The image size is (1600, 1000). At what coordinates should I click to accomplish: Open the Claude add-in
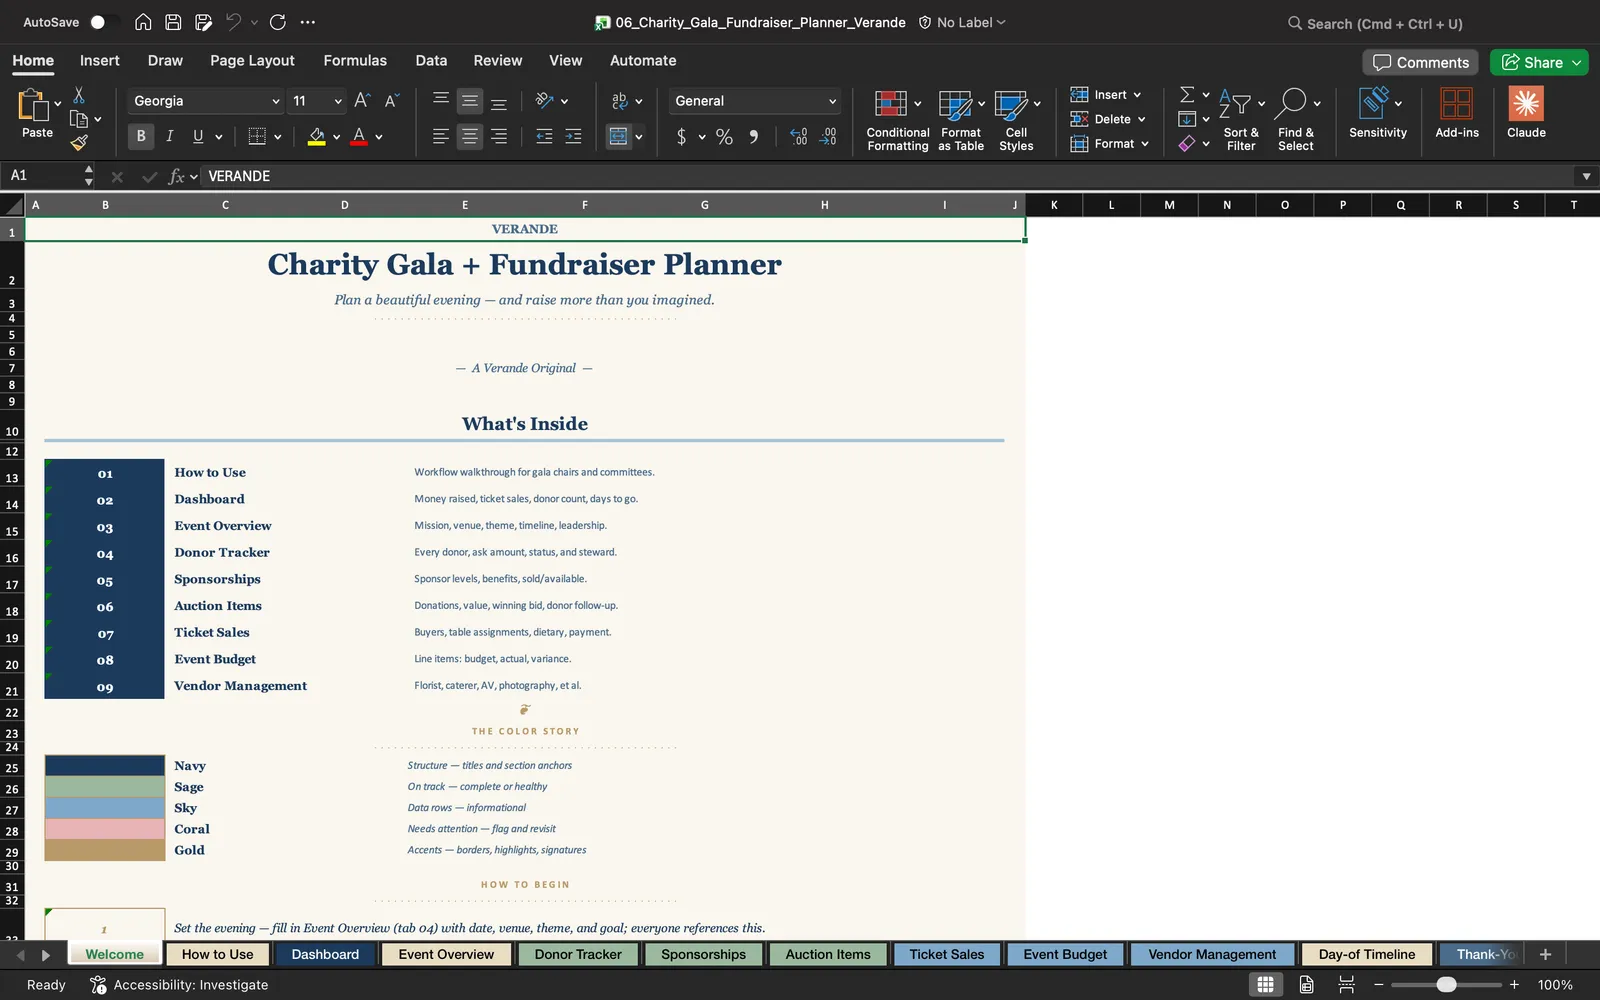[1526, 112]
